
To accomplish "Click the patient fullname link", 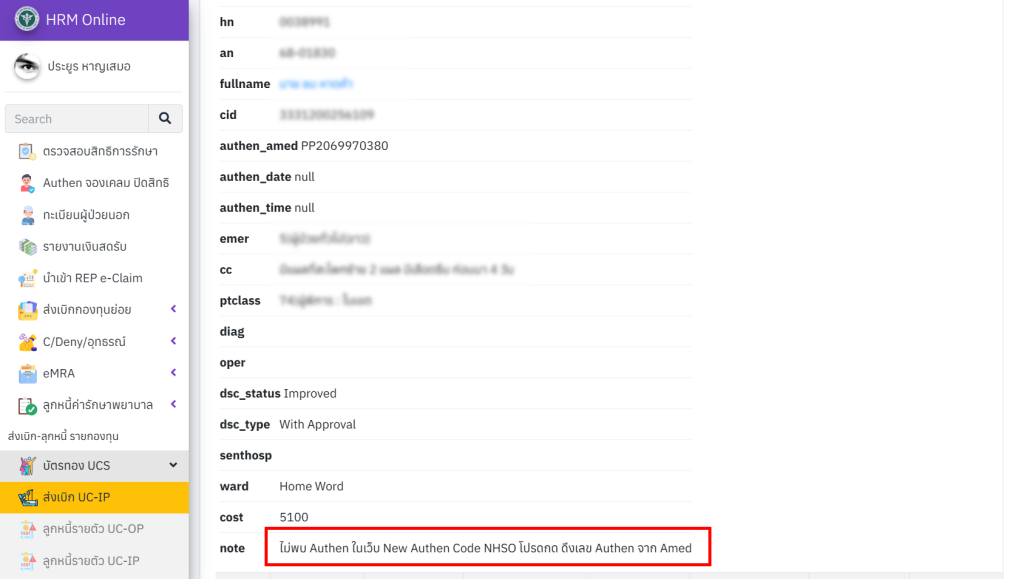I will (x=315, y=84).
